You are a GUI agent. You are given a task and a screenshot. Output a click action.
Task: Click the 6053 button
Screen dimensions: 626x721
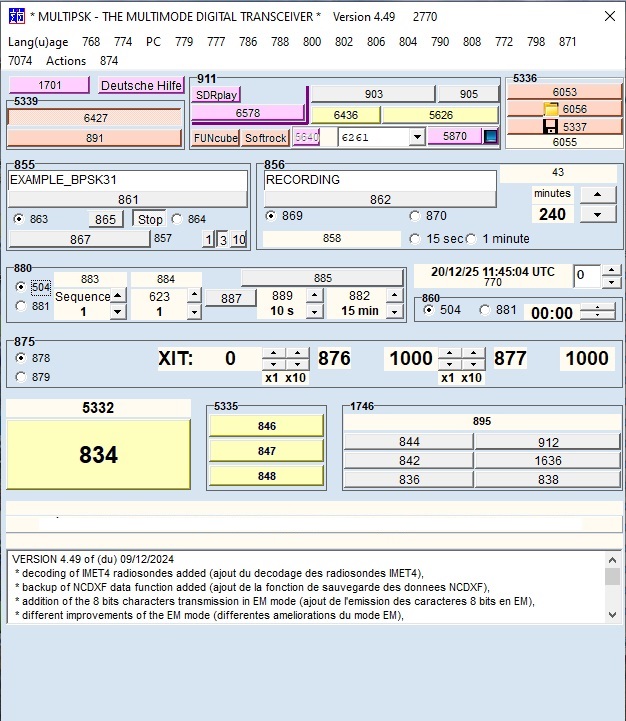tap(564, 92)
